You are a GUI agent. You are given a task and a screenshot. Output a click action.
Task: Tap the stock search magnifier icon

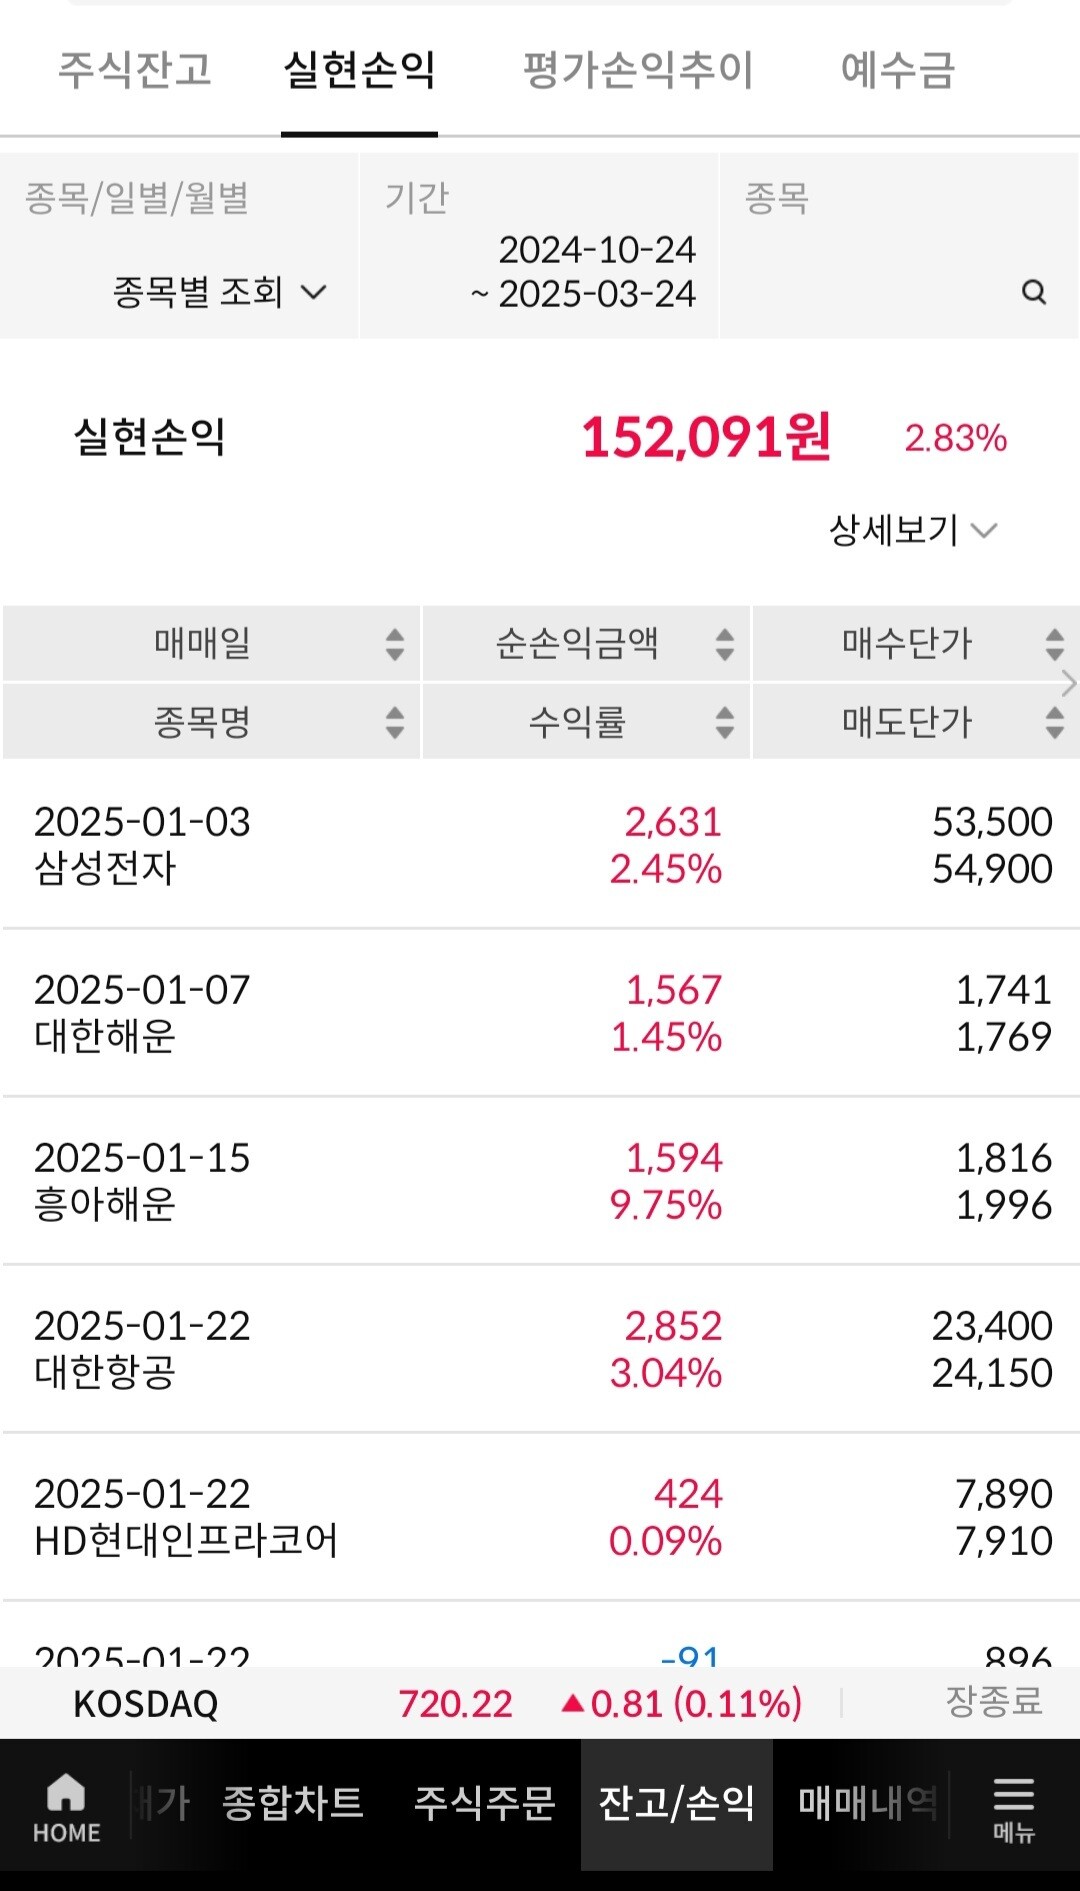(x=1034, y=292)
